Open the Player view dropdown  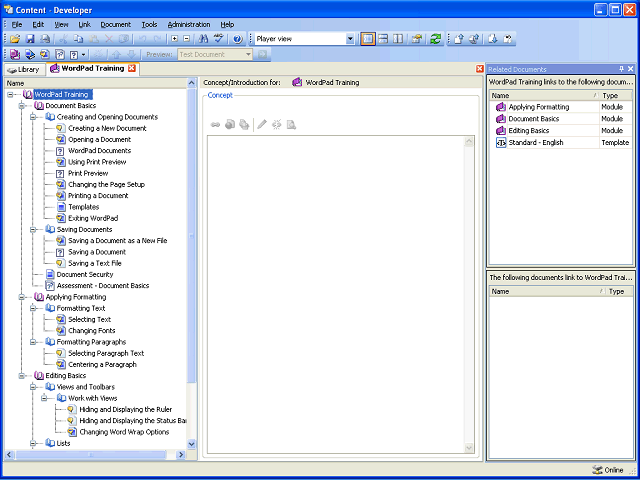click(350, 39)
